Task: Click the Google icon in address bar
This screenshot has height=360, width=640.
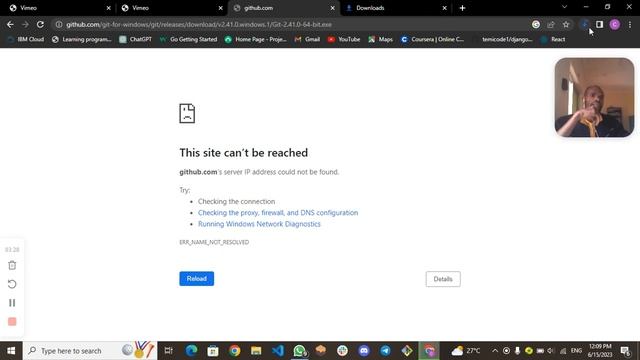Action: (536, 24)
